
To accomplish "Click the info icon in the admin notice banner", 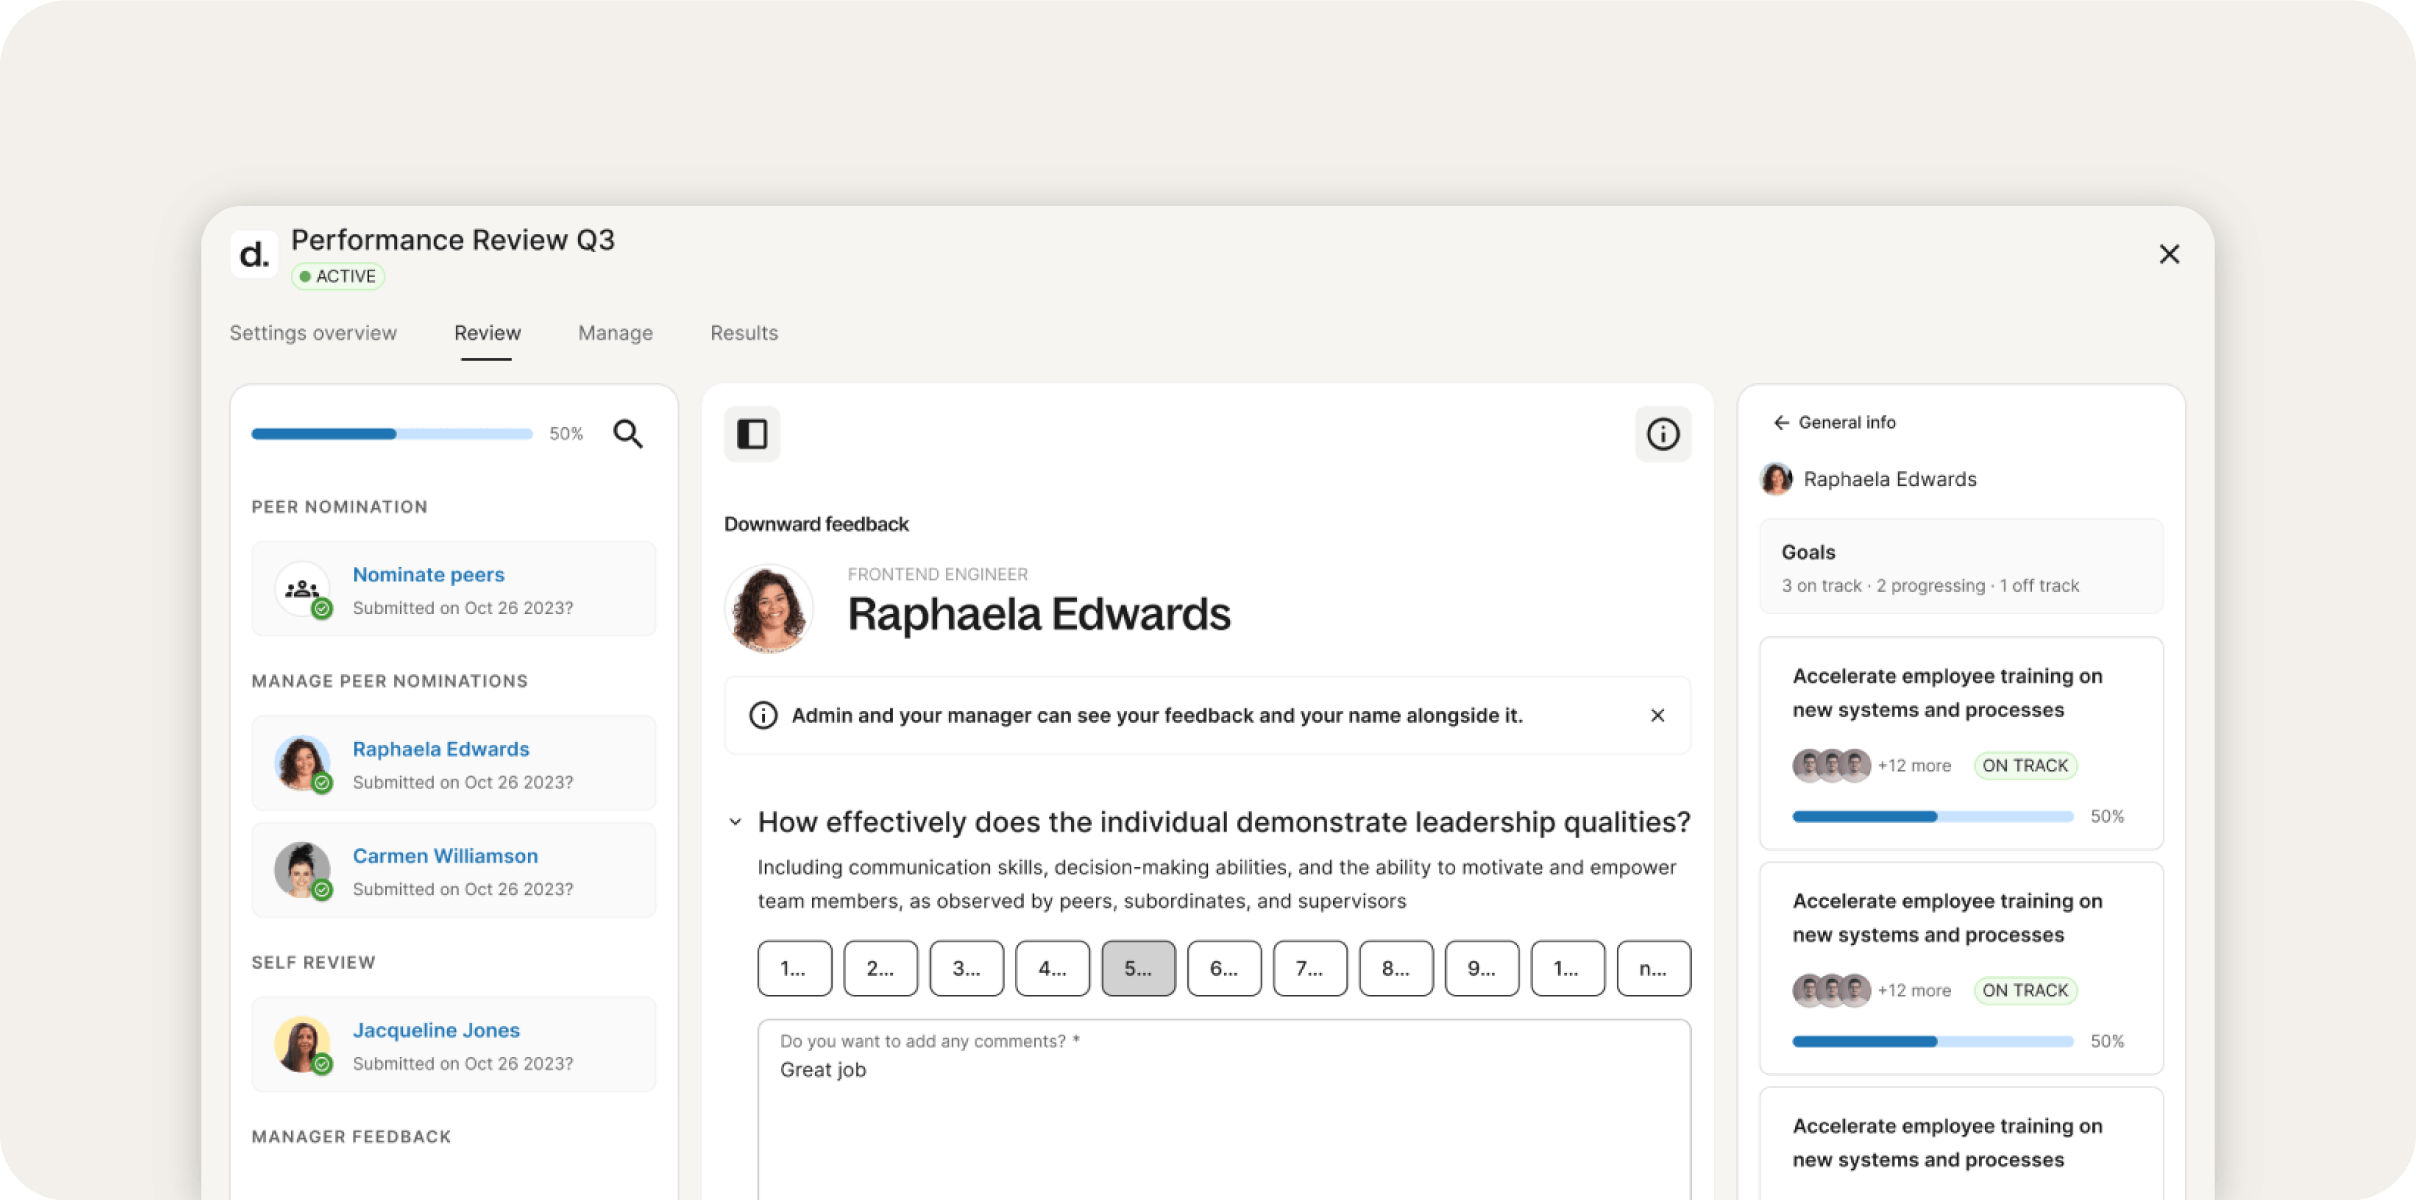I will (763, 715).
